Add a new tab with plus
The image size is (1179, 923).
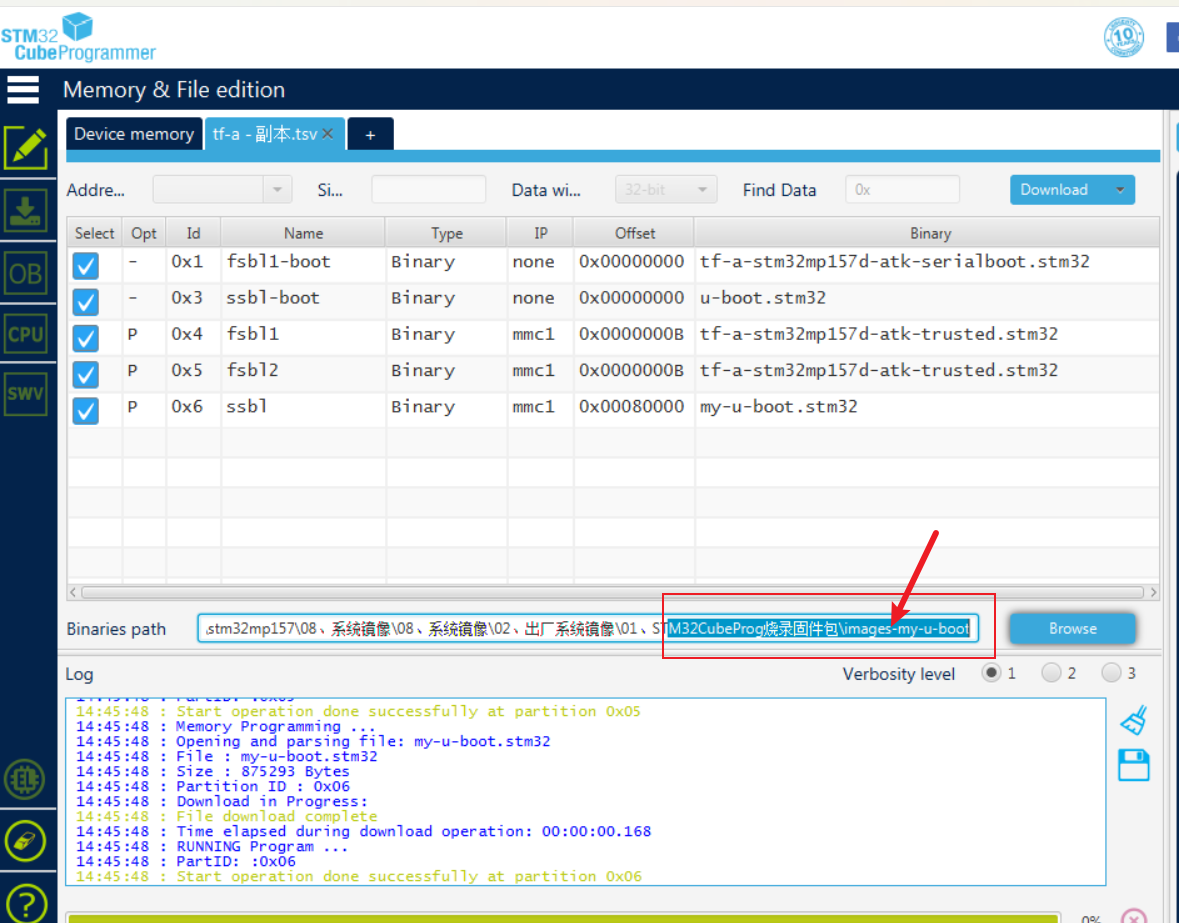(x=370, y=135)
